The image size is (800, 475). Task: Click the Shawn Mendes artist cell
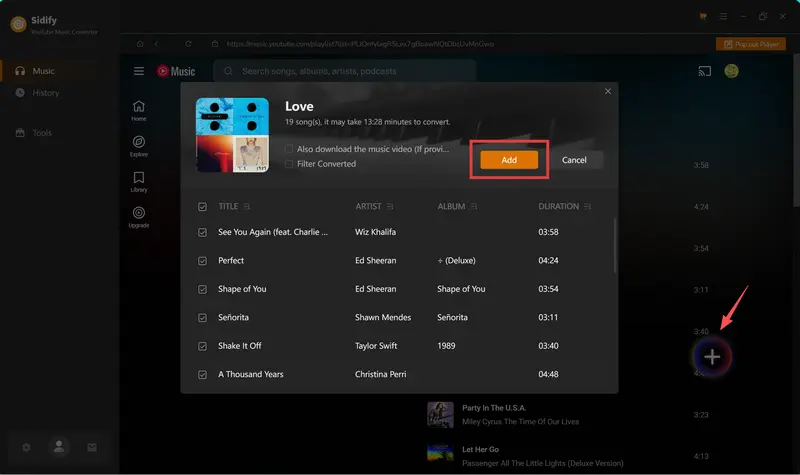383,317
